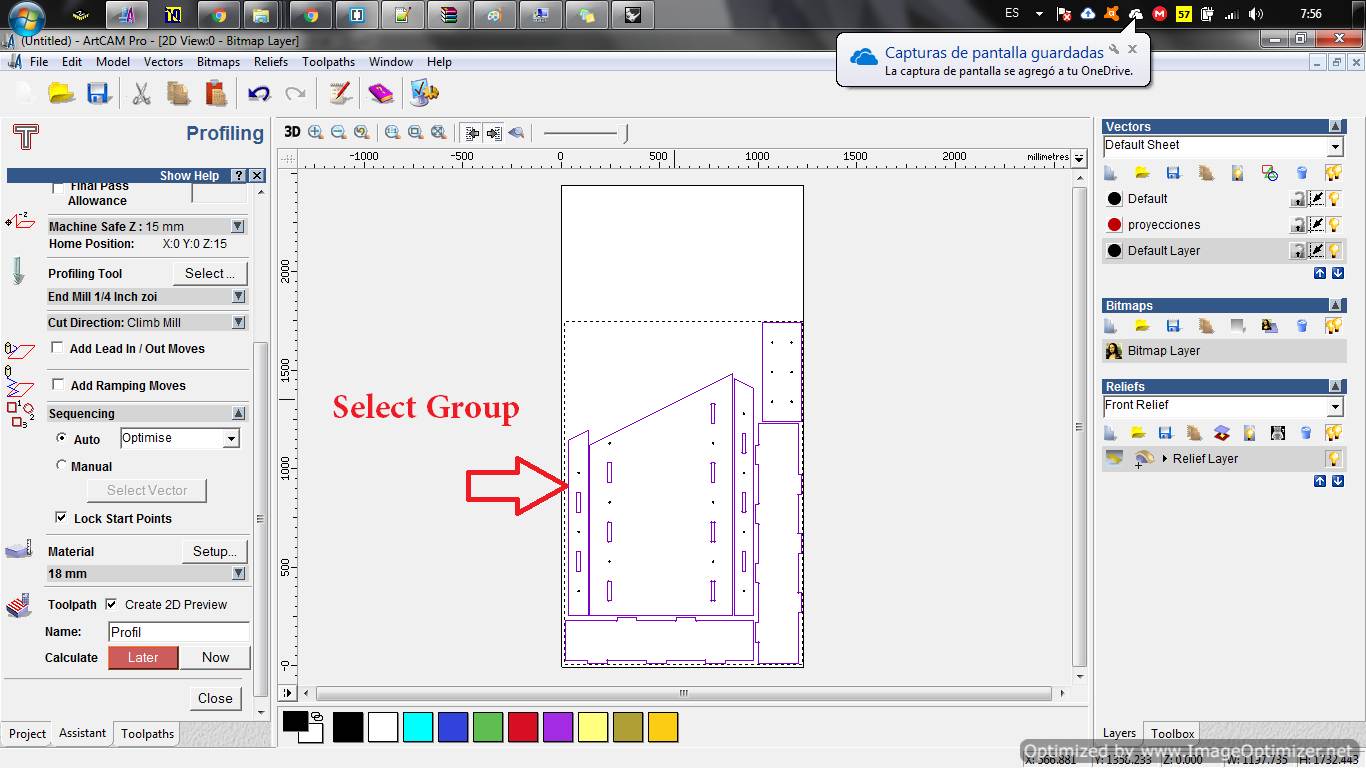The height and width of the screenshot is (768, 1366).
Task: Click the material Setup... button
Action: point(215,552)
